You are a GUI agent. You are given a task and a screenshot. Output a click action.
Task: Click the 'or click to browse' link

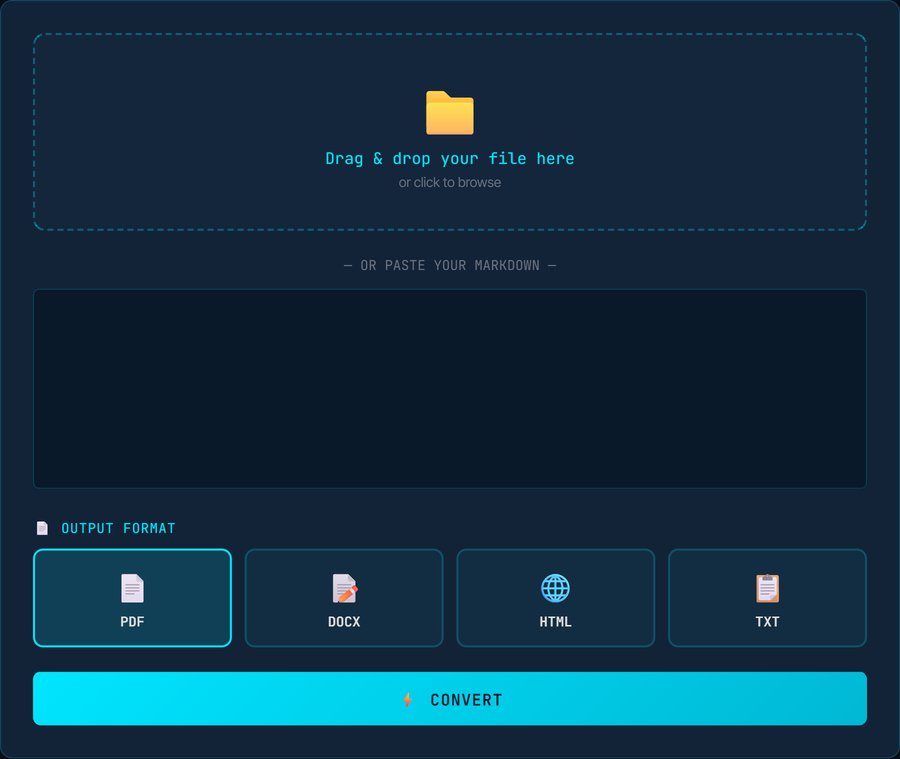coord(449,183)
